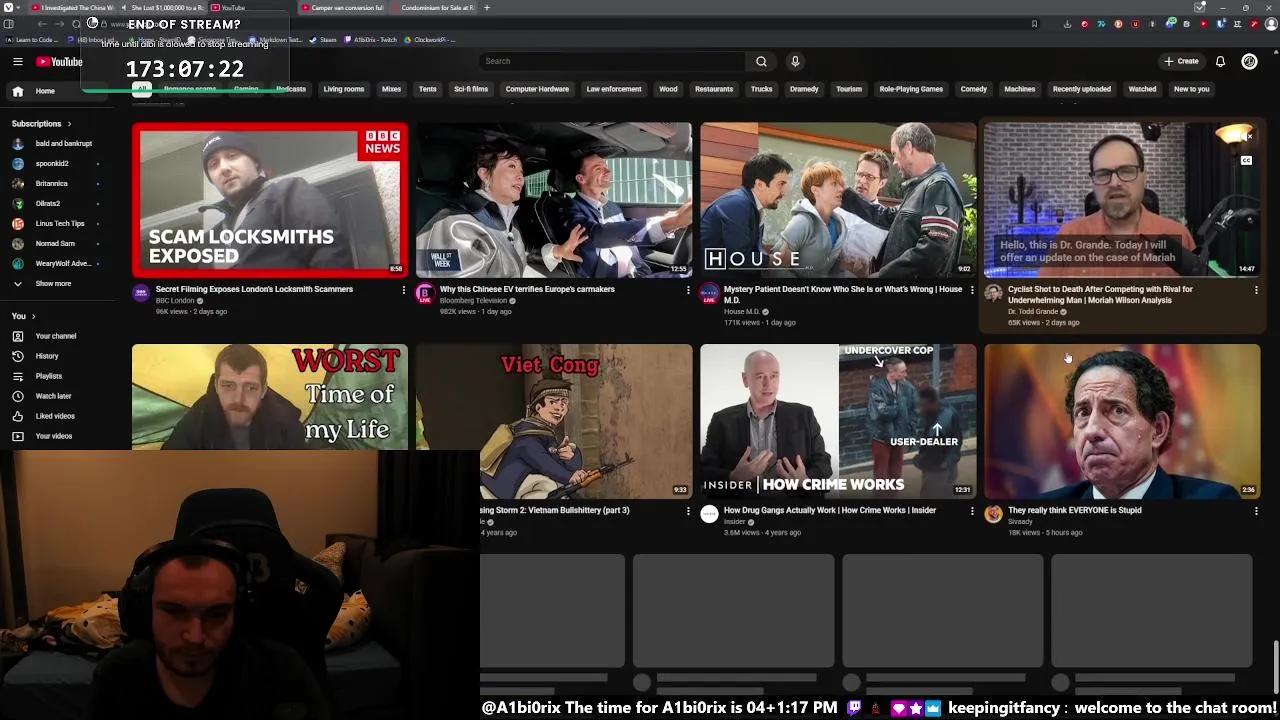Open Your videos in the sidebar

coord(54,436)
